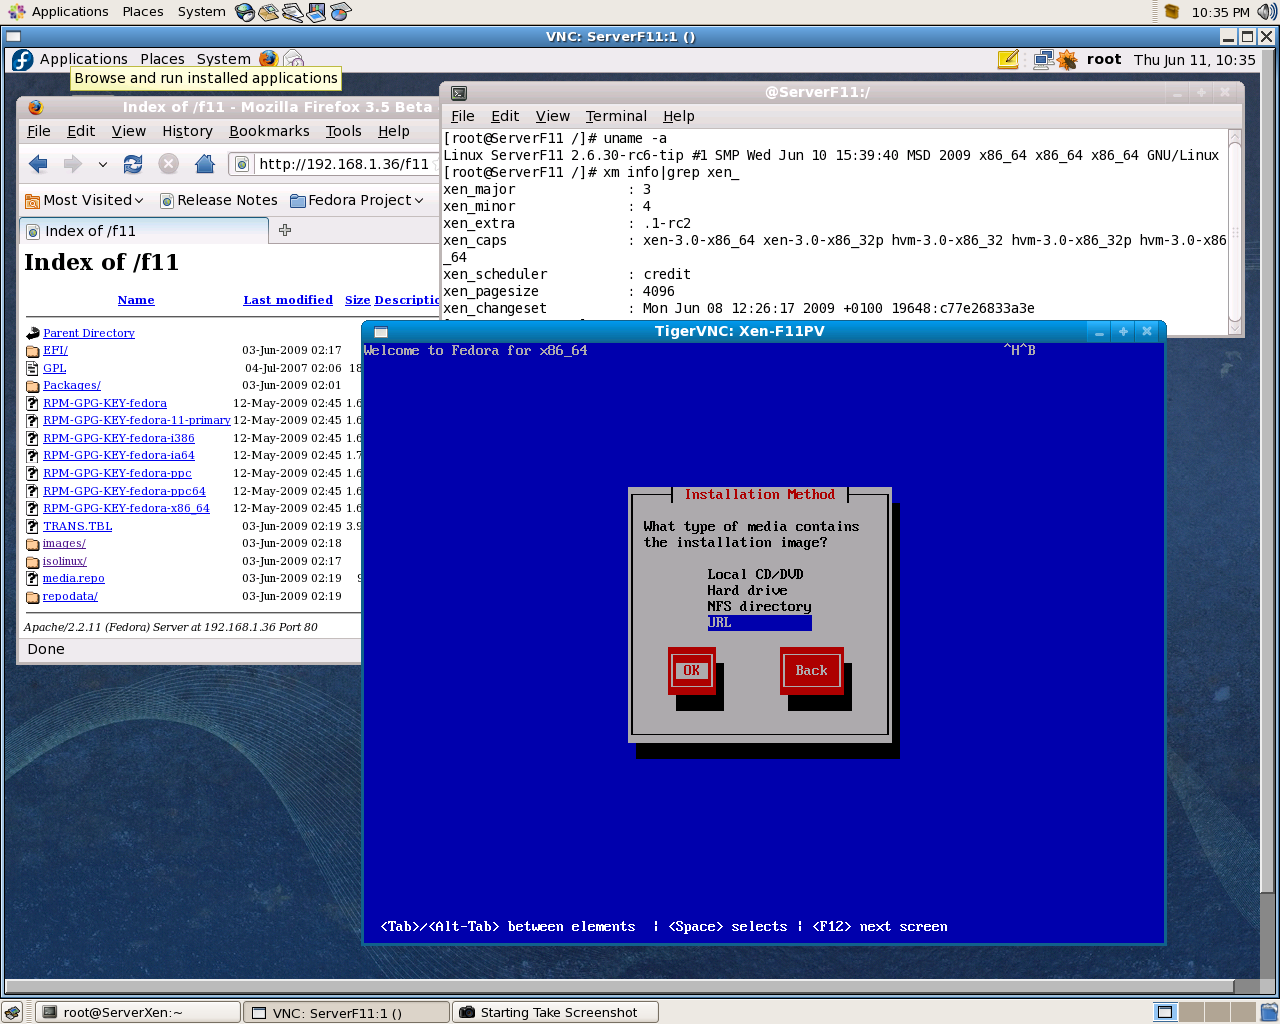Image resolution: width=1280 pixels, height=1024 pixels.
Task: Launch the mail client from outer top panel
Action: coord(268,12)
